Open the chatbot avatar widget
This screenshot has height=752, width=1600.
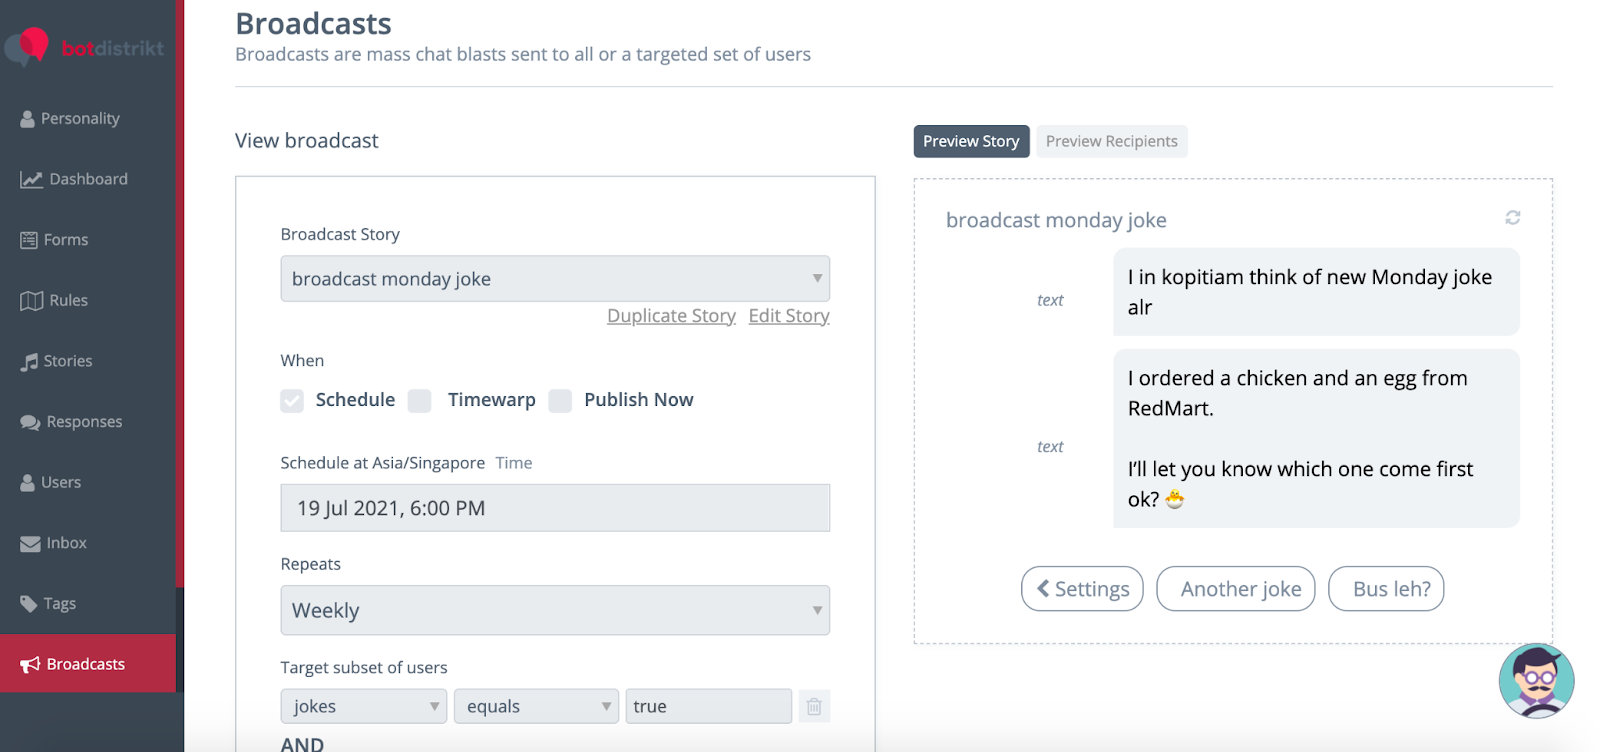[1536, 681]
